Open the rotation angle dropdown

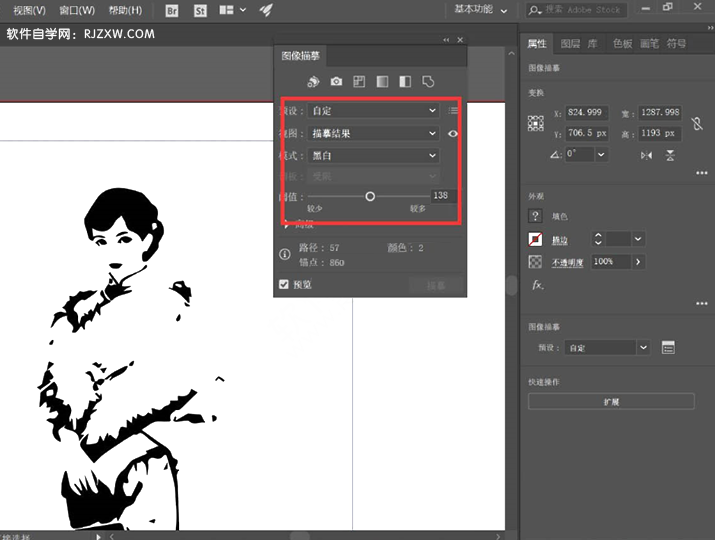point(601,155)
